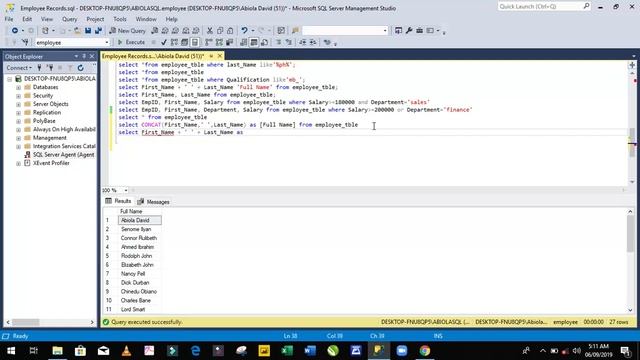Expand the Databases tree node
The image size is (640, 360).
coord(18,87)
